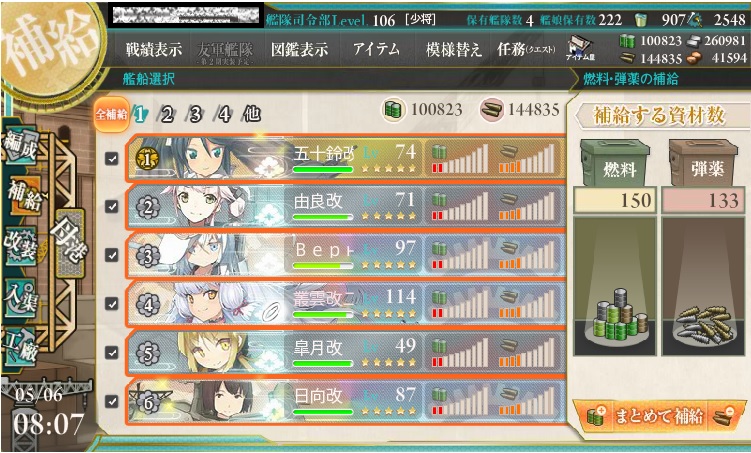Open 任務 quest menu
Image resolution: width=751 pixels, height=453 pixels.
[x=526, y=49]
